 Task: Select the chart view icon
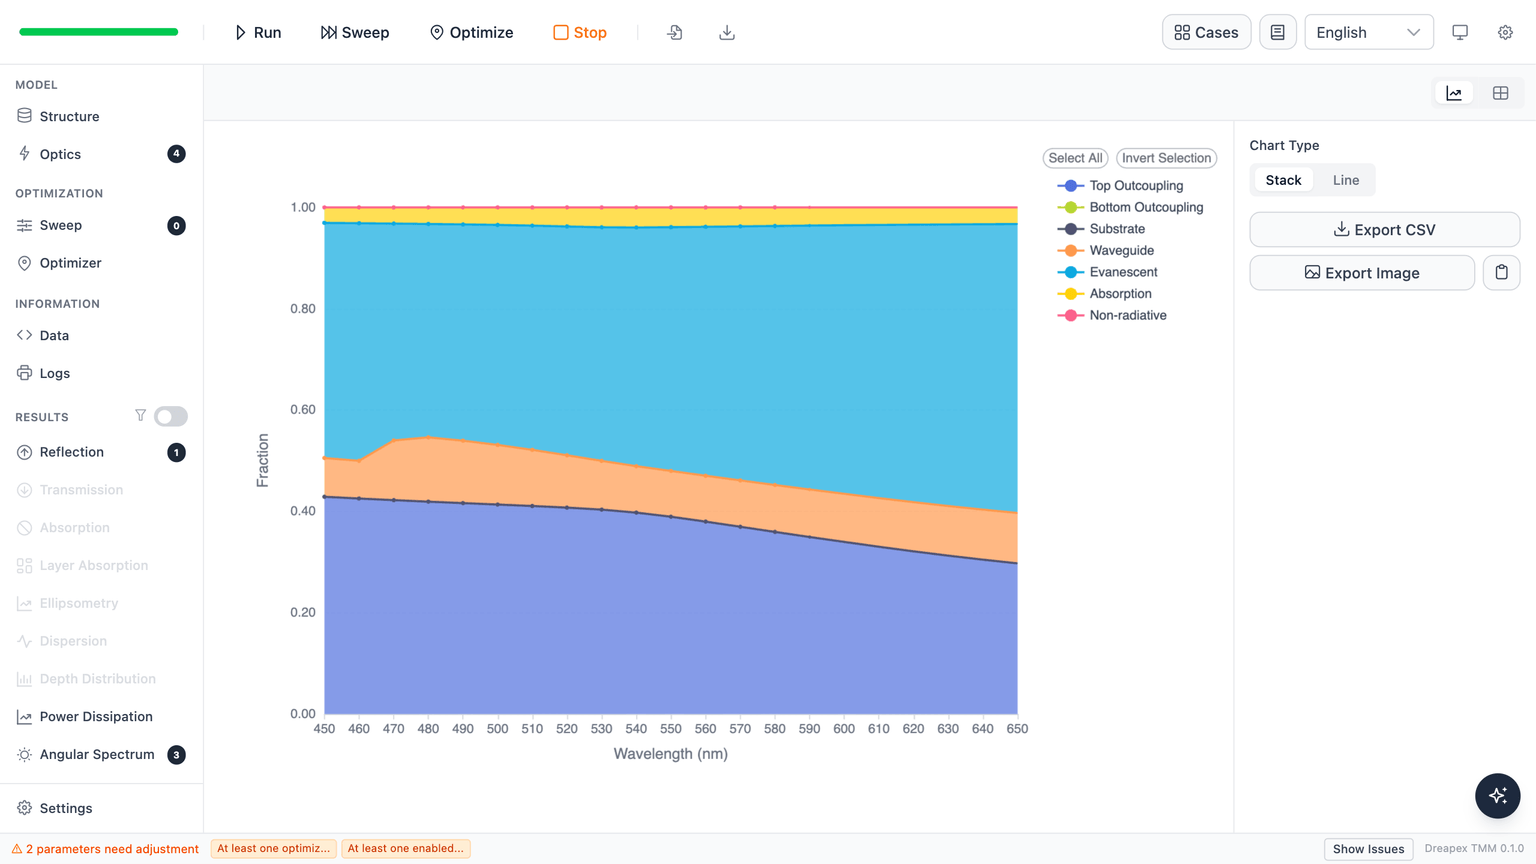1454,93
